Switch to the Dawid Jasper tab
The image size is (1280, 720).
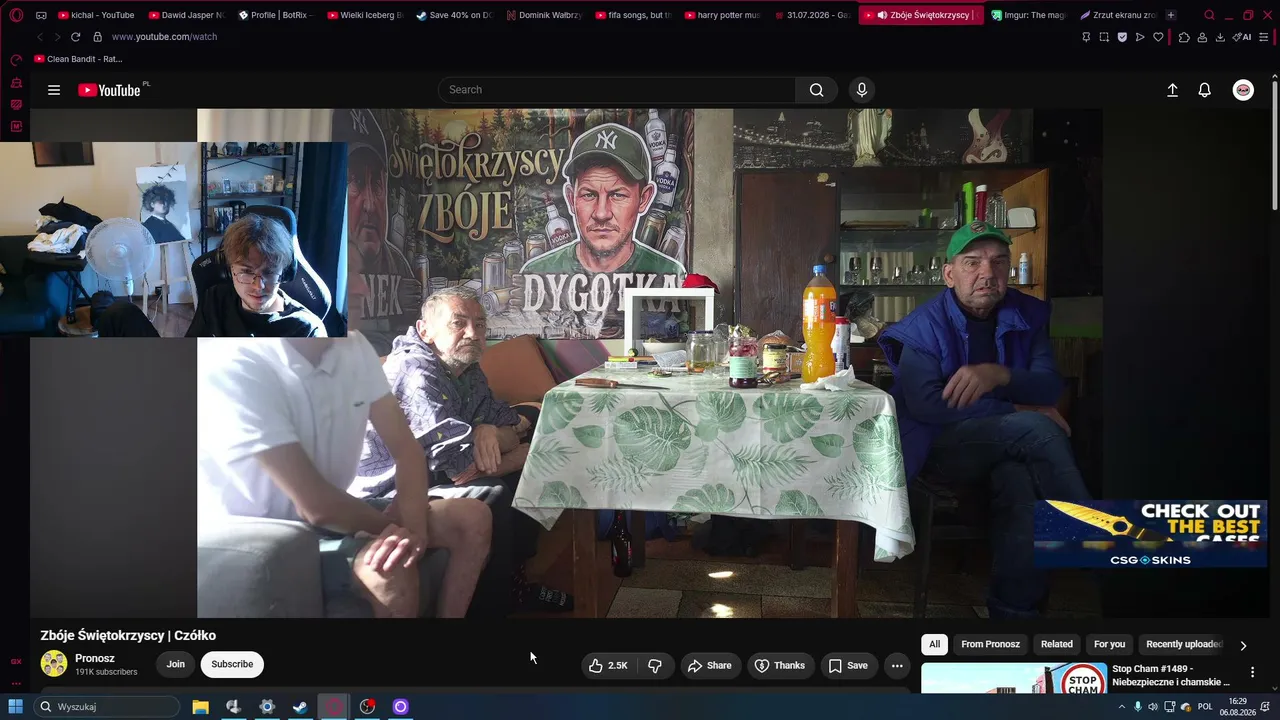click(187, 15)
